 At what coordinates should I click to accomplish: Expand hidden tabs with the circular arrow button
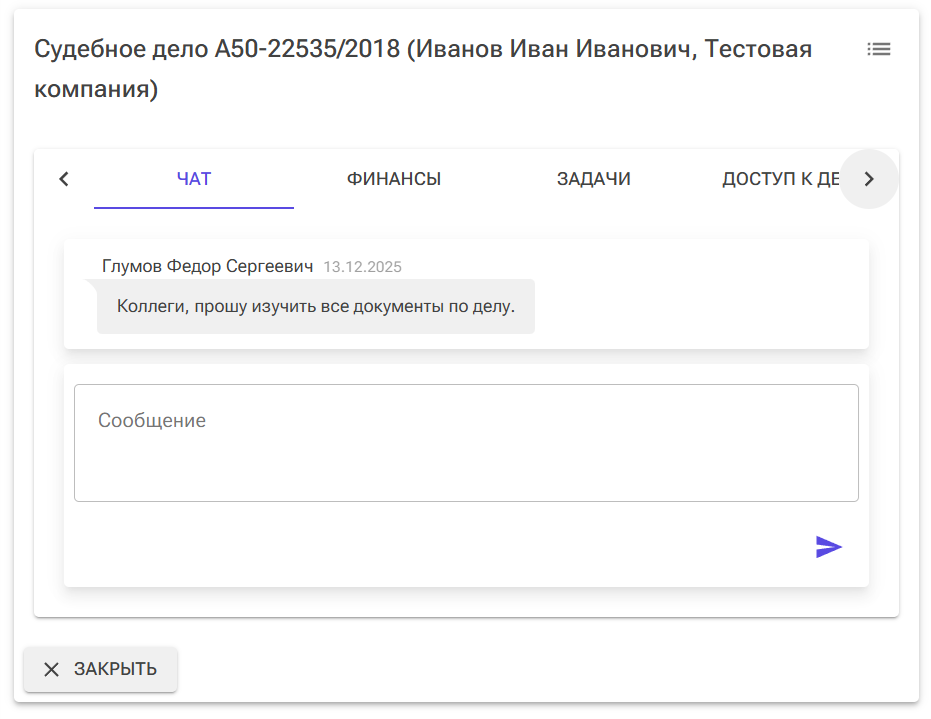tap(868, 179)
